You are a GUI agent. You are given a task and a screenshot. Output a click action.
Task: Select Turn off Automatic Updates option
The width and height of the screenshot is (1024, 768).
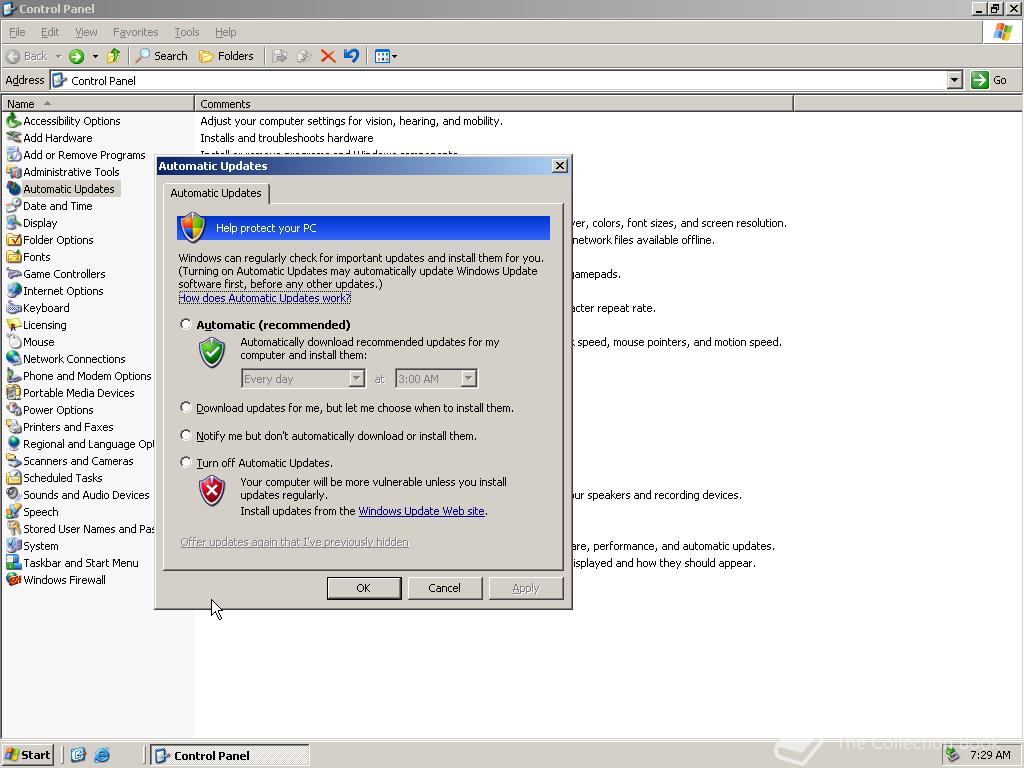(186, 462)
